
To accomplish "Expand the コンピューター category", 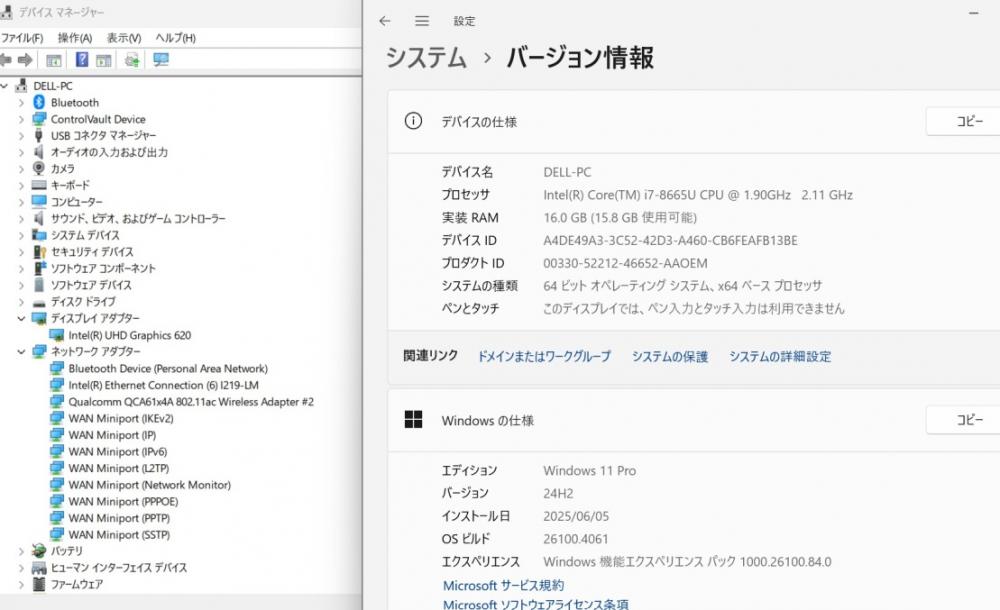I will [21, 202].
